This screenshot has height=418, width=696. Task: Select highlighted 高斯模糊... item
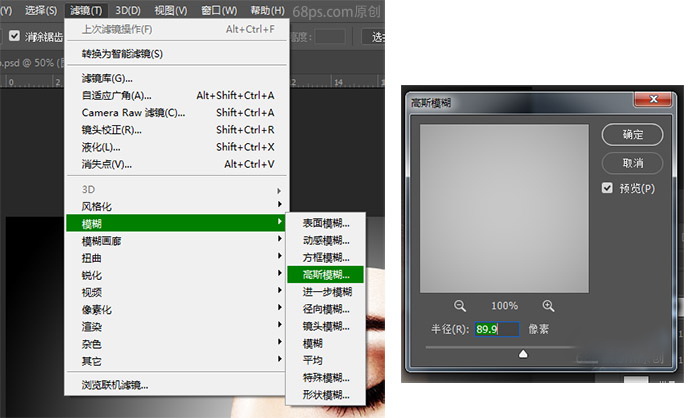[326, 275]
